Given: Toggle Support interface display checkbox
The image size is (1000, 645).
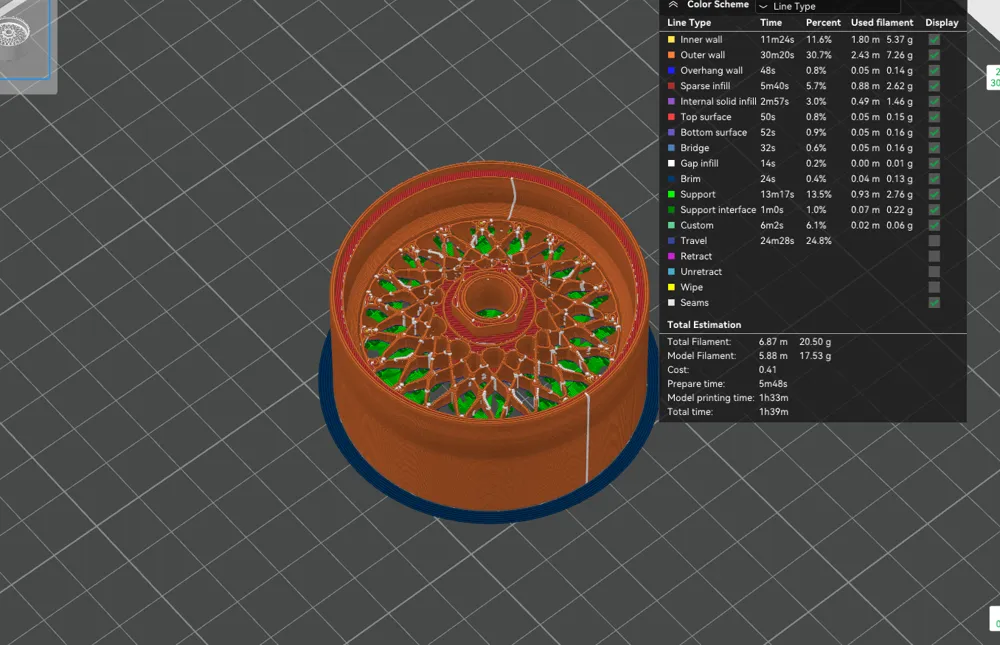Looking at the screenshot, I should click(934, 210).
